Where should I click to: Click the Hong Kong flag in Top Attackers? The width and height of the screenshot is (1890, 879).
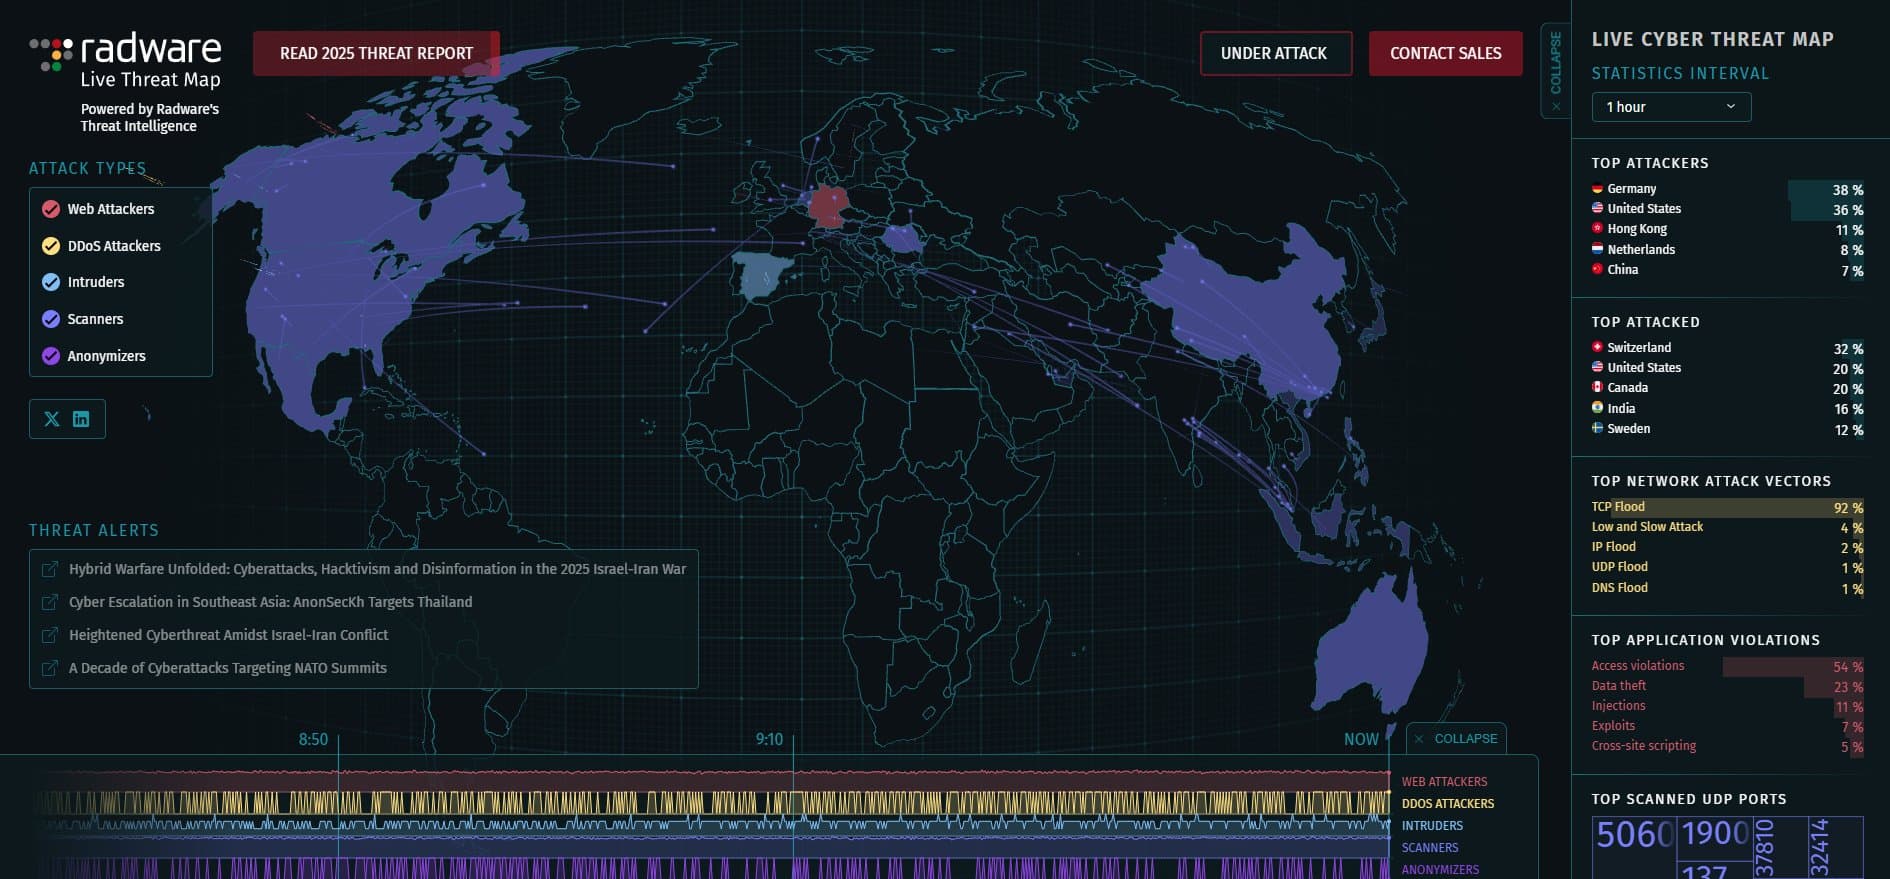[x=1598, y=229]
